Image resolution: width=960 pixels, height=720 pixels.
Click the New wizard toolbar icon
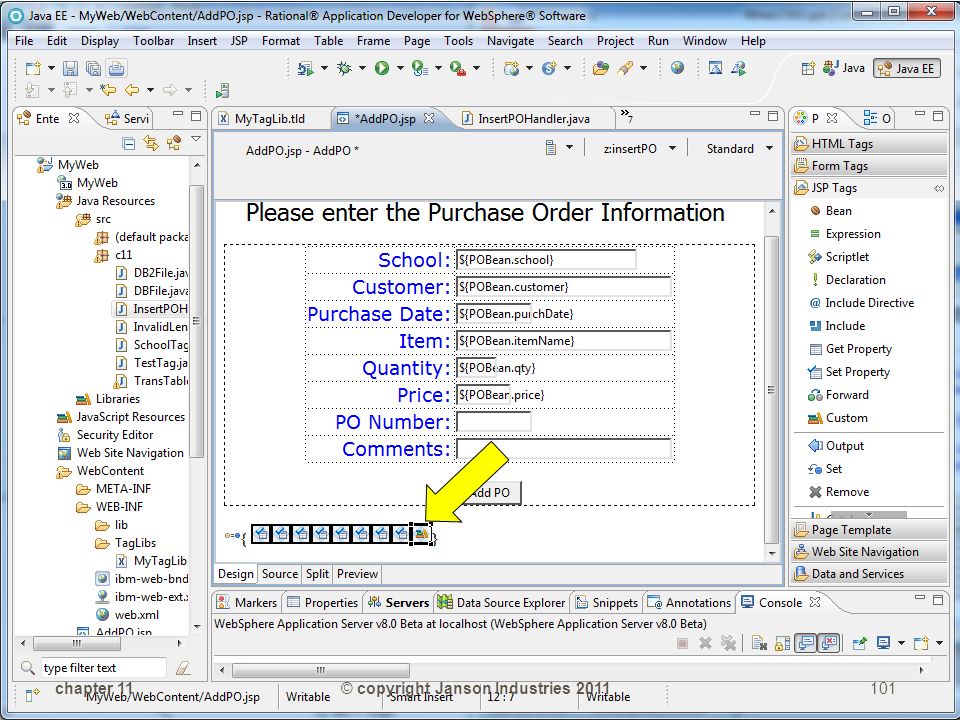pos(33,68)
